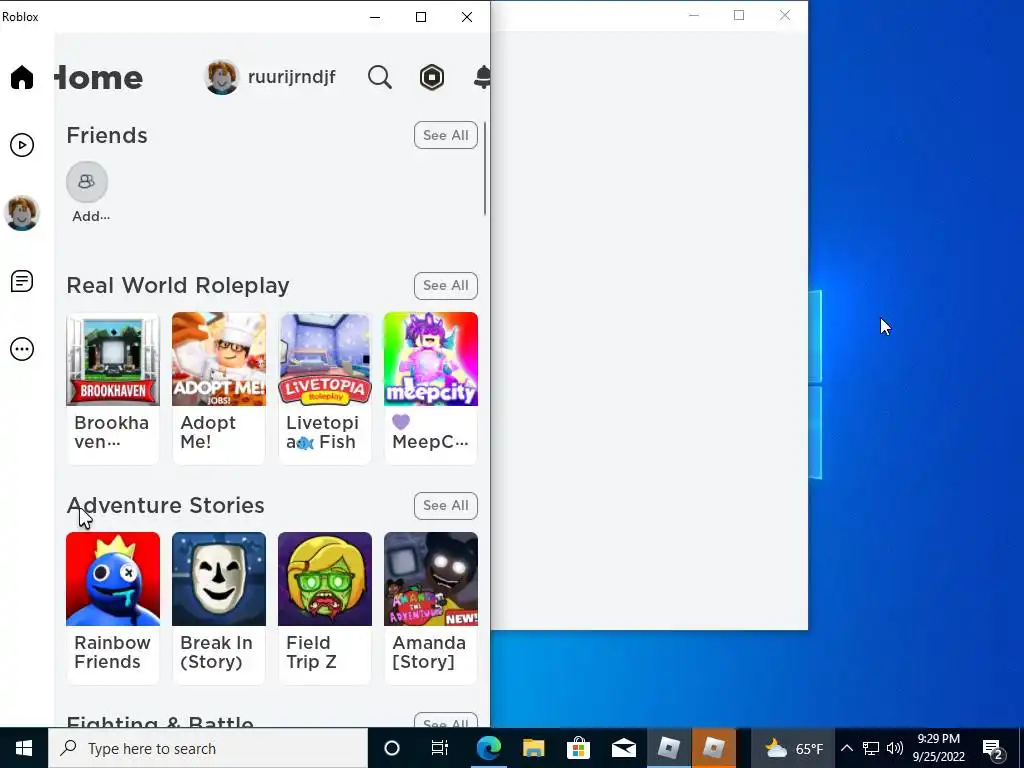Open Mail app from taskbar
This screenshot has height=768, width=1024.
624,748
